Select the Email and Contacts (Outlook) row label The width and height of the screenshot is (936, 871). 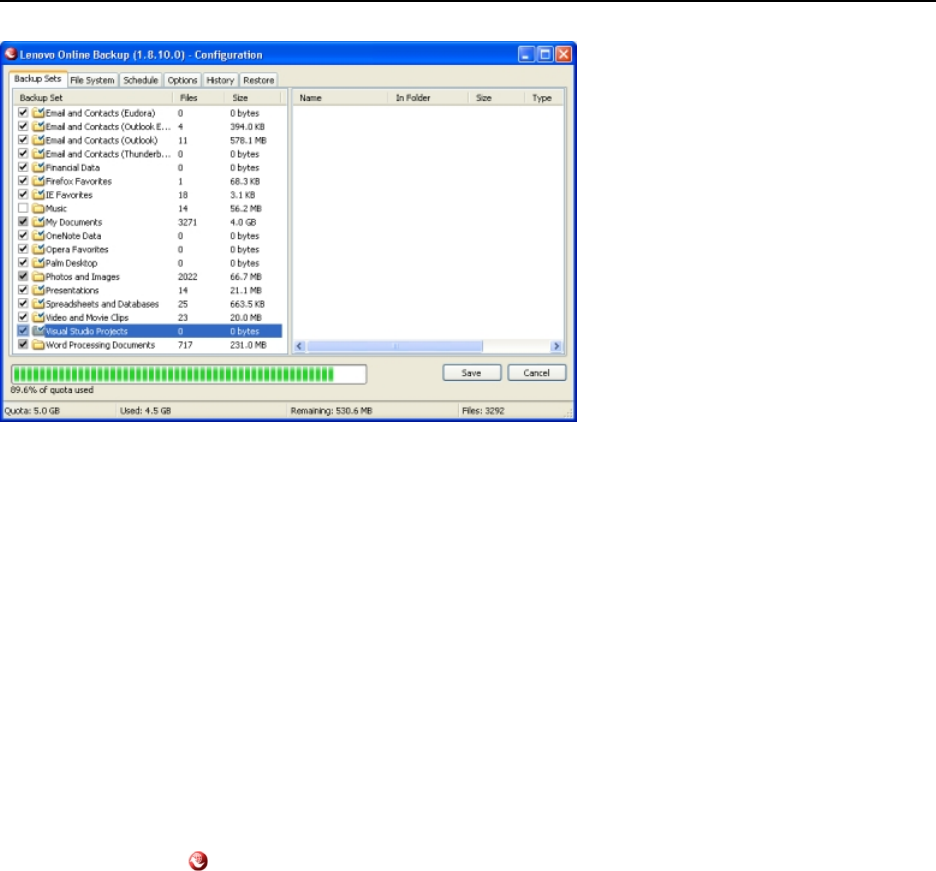tap(101, 140)
